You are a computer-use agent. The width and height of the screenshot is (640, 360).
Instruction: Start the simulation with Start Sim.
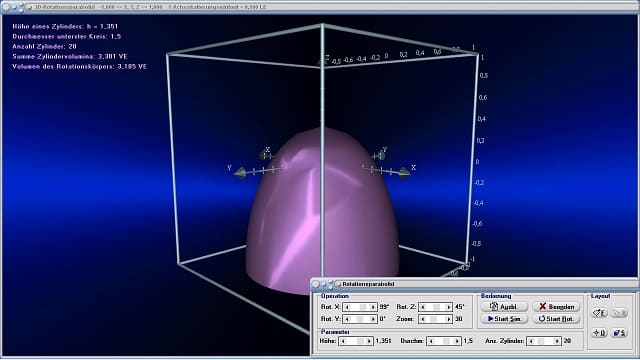[x=504, y=319]
